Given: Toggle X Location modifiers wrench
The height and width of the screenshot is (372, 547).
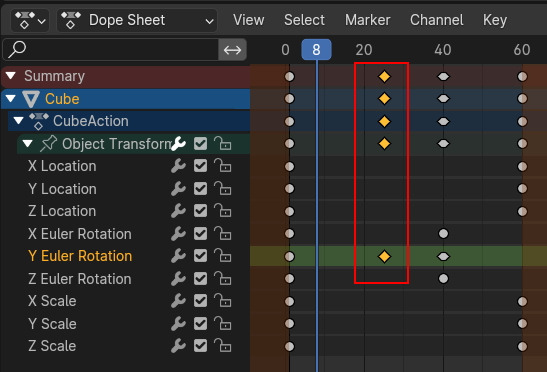Looking at the screenshot, I should [x=178, y=166].
